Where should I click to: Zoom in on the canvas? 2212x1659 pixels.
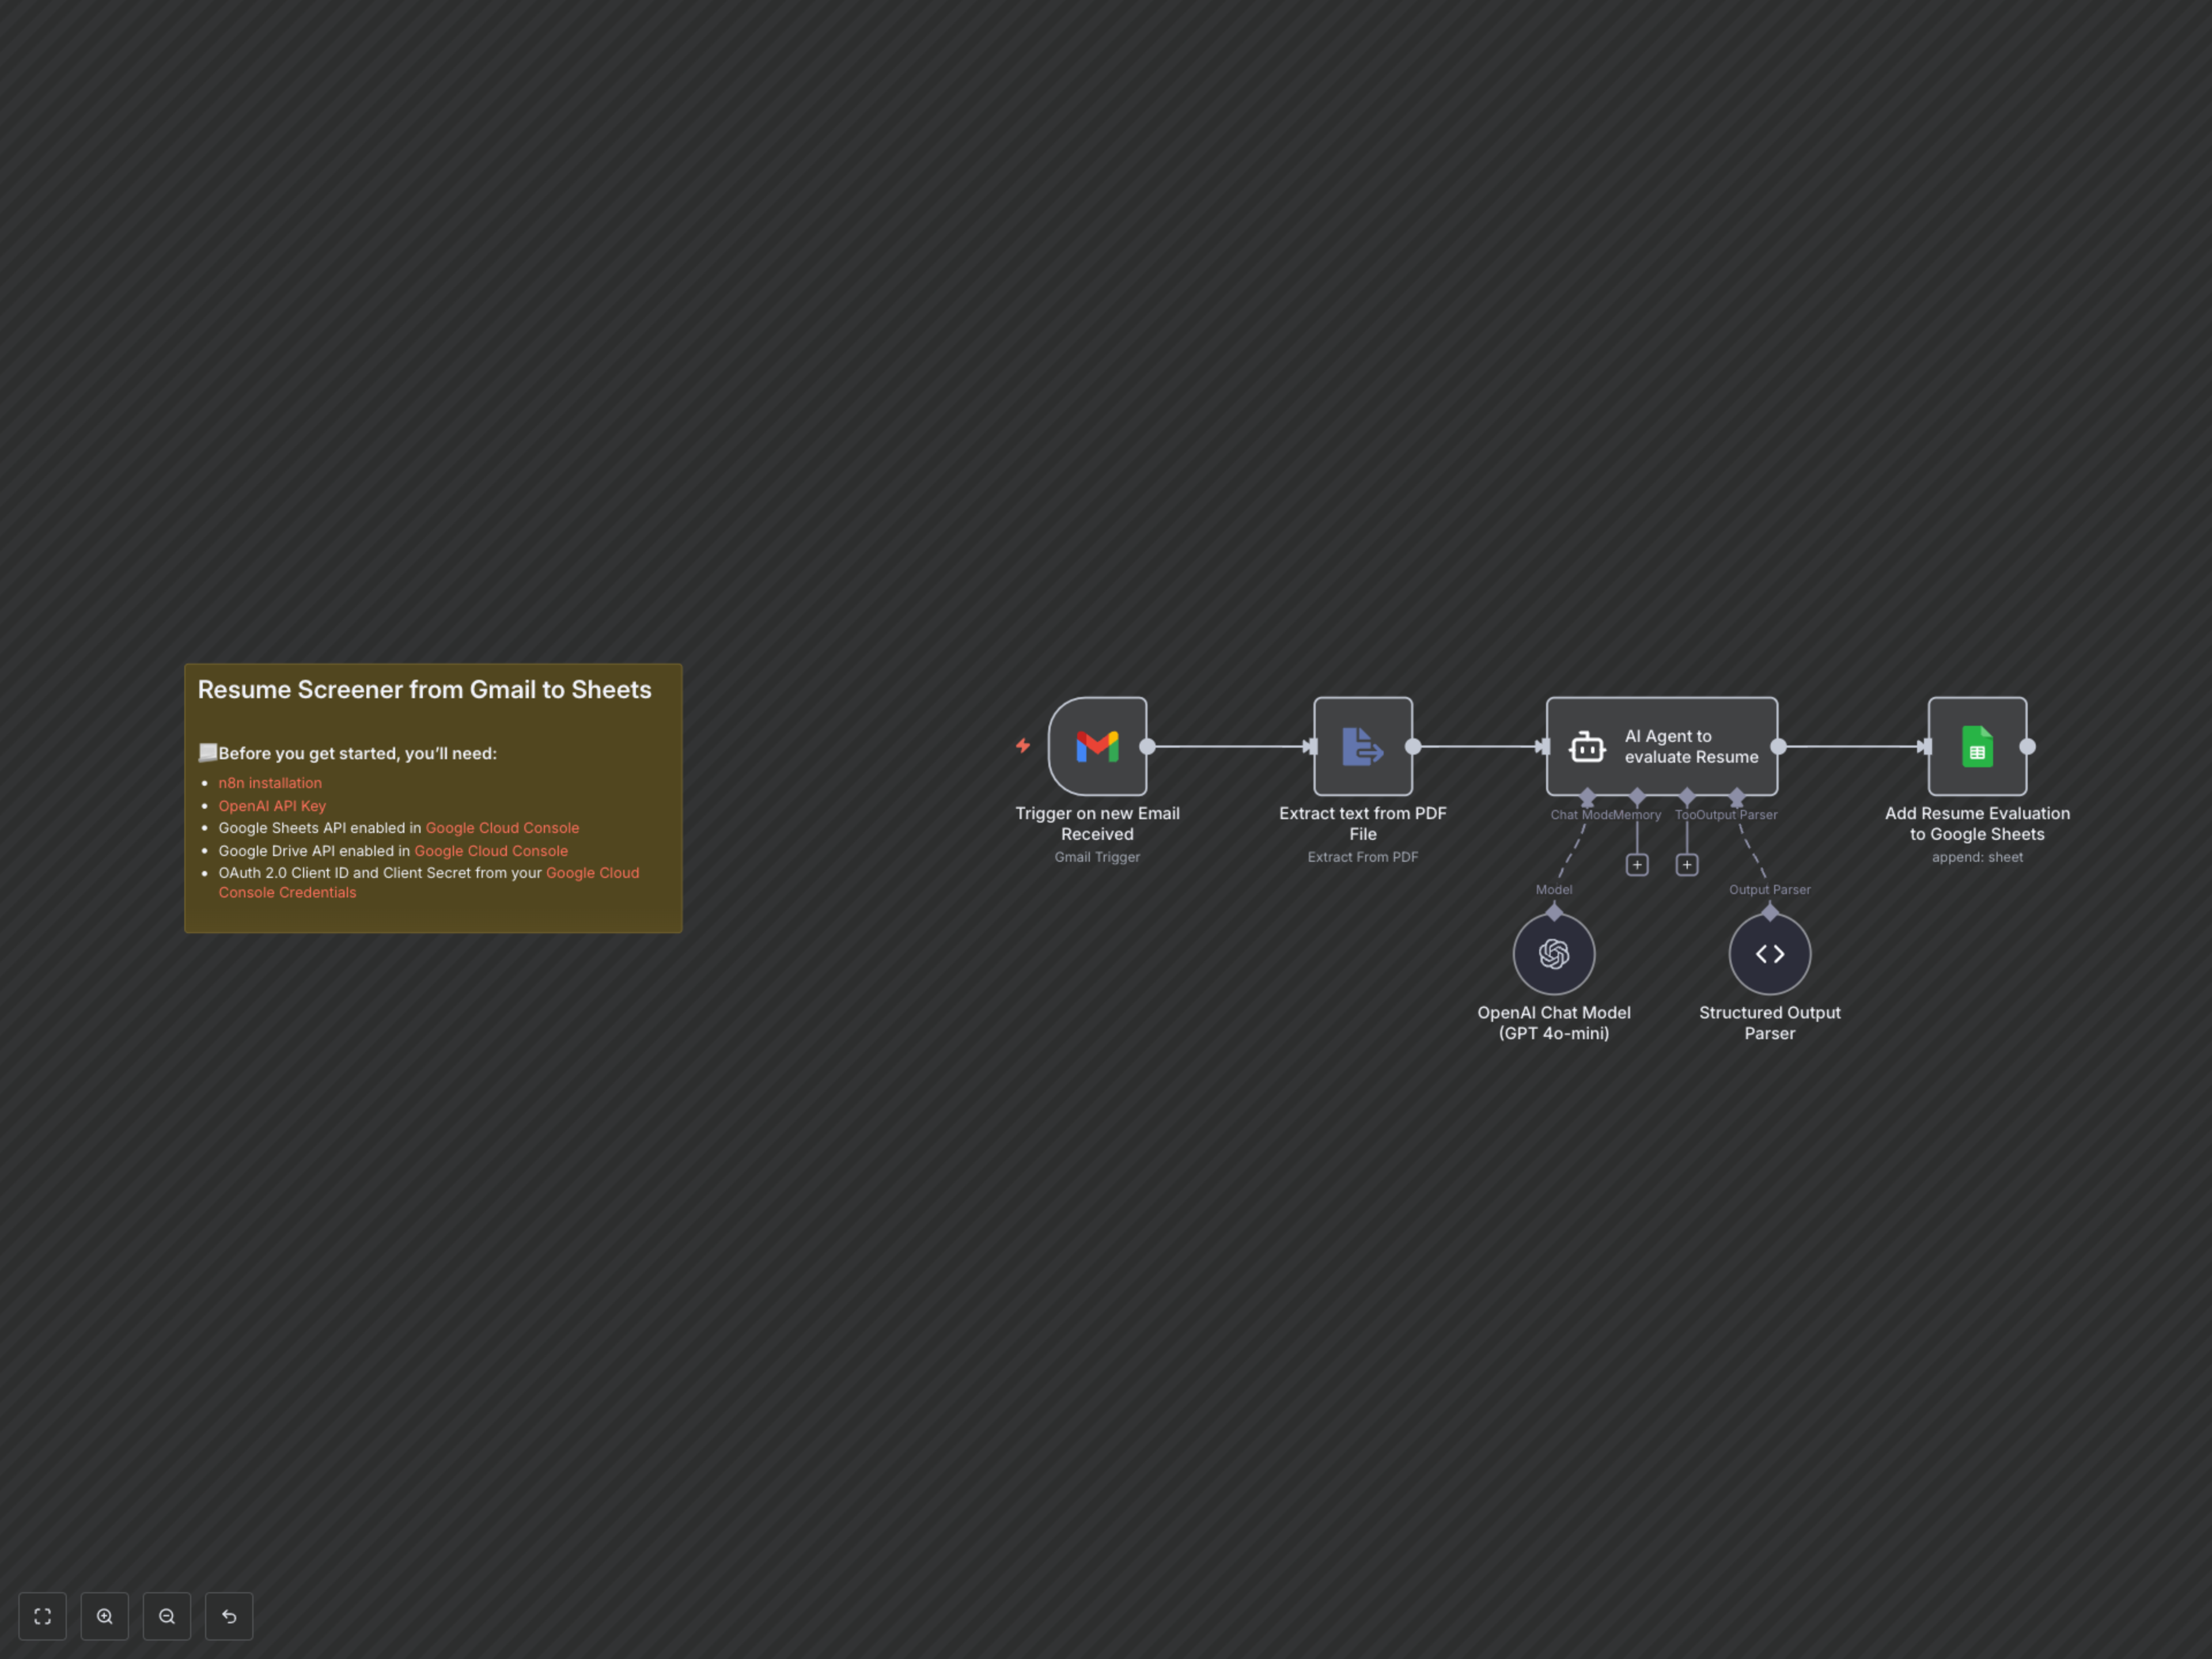[105, 1616]
